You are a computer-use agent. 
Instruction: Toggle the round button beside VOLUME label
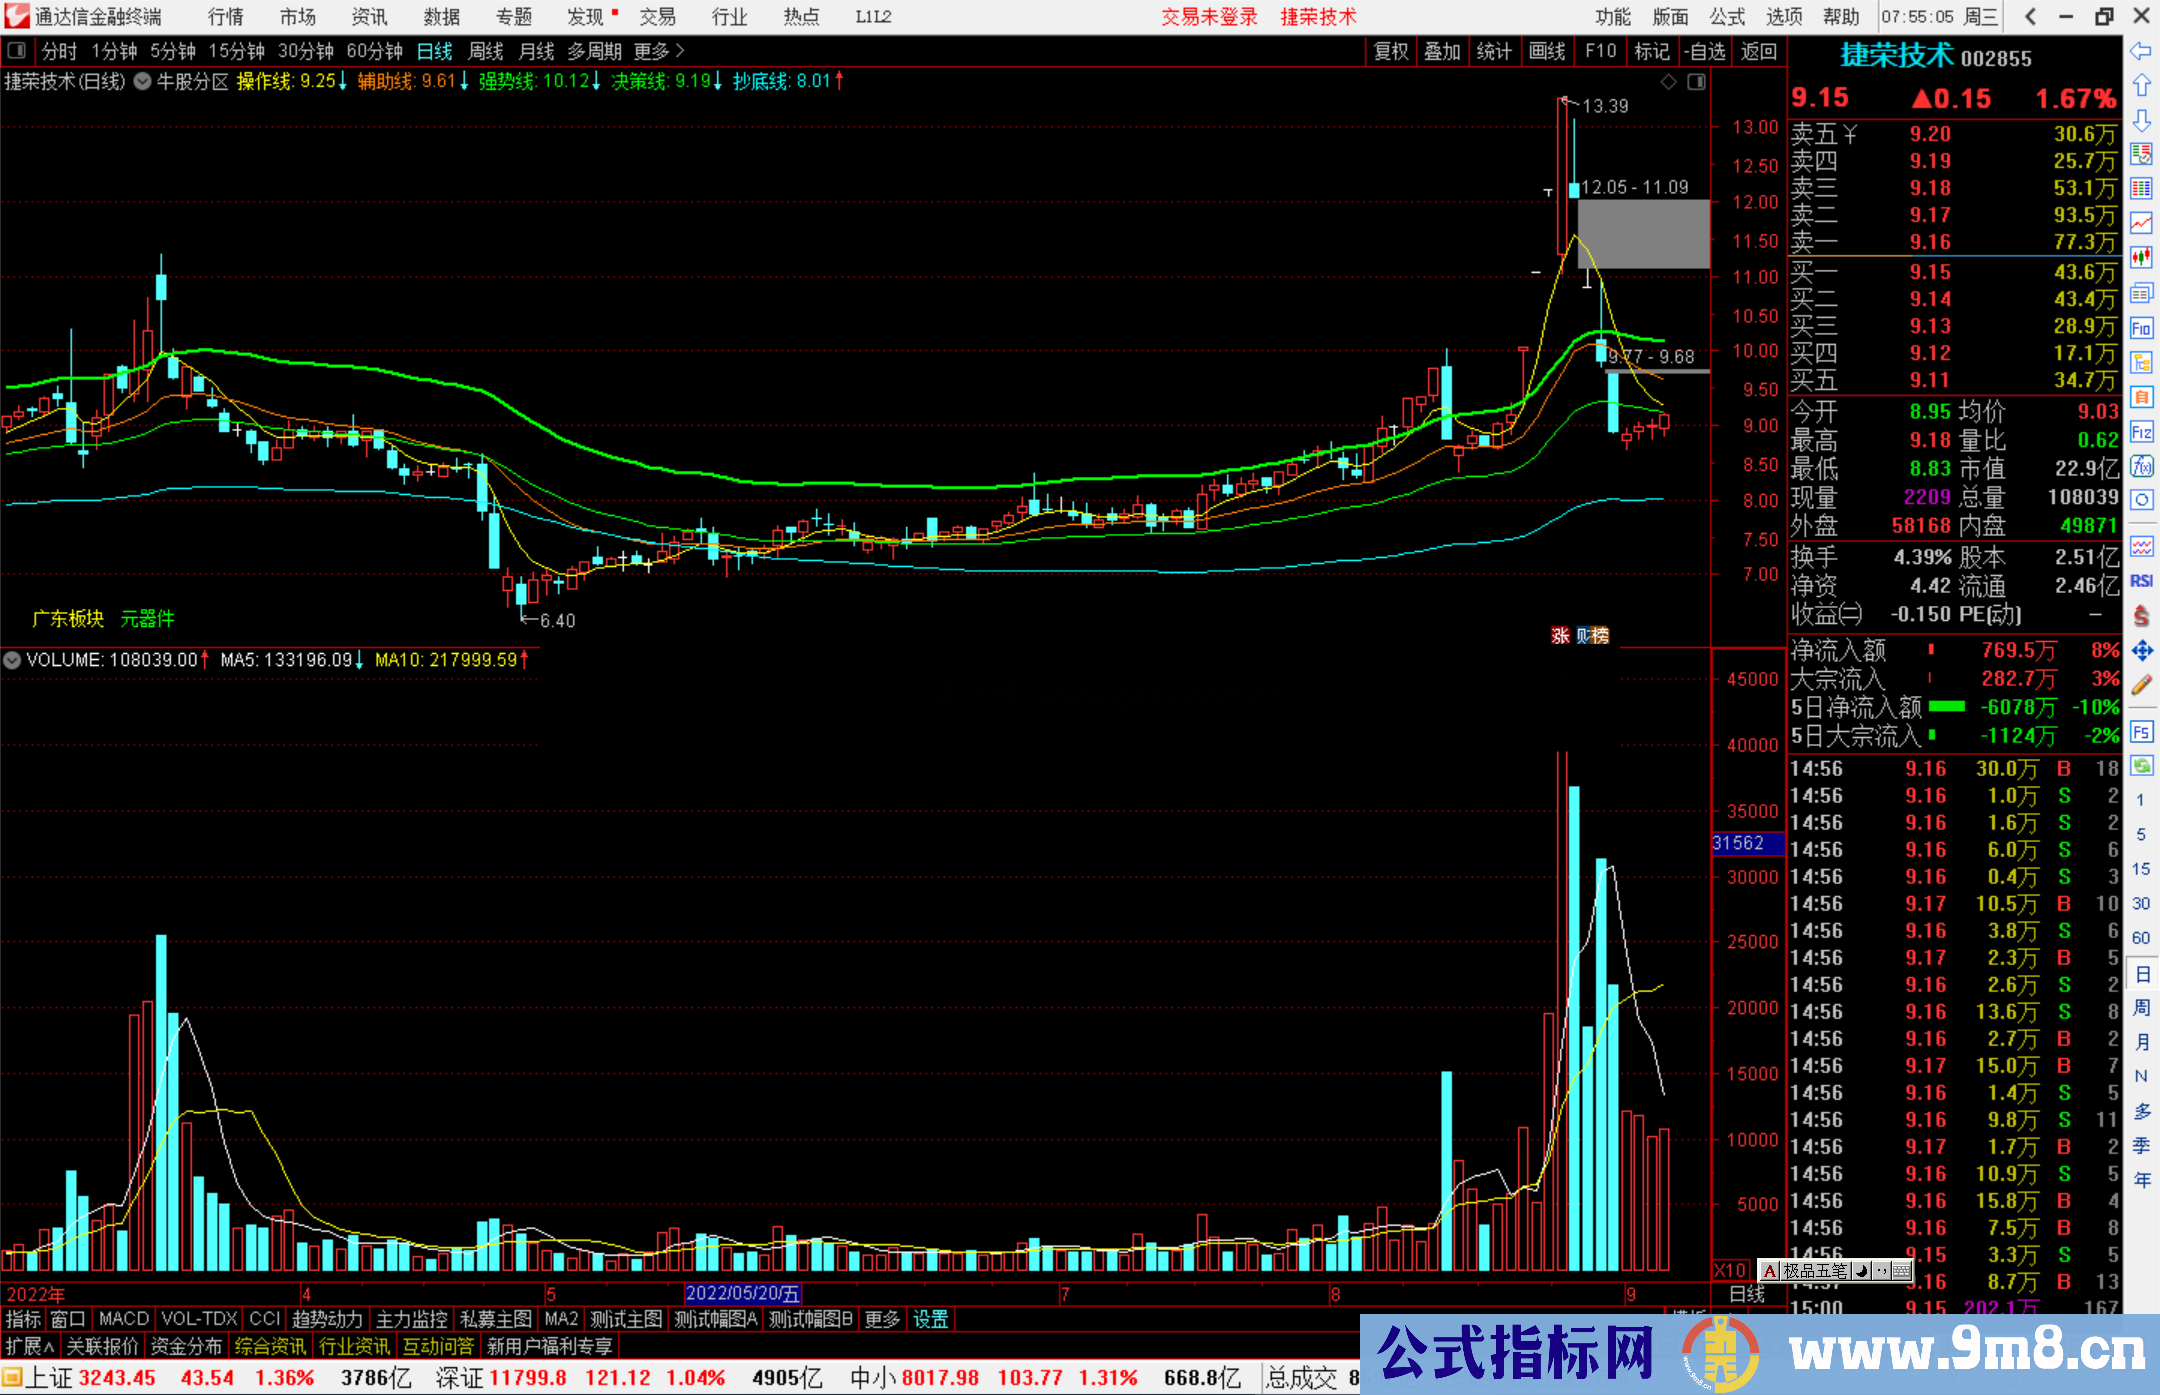pyautogui.click(x=12, y=660)
